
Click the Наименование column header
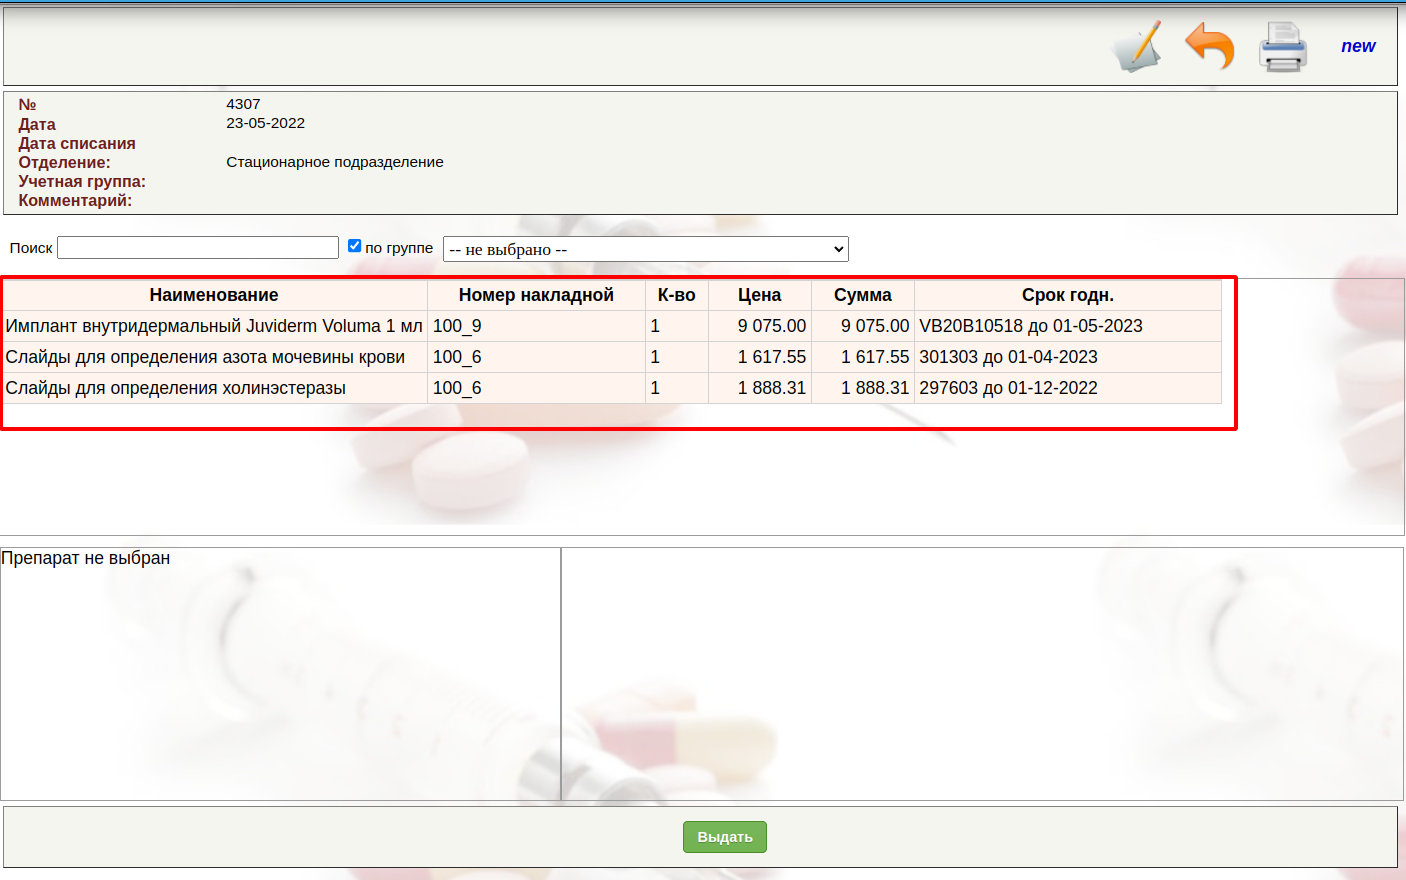[214, 295]
